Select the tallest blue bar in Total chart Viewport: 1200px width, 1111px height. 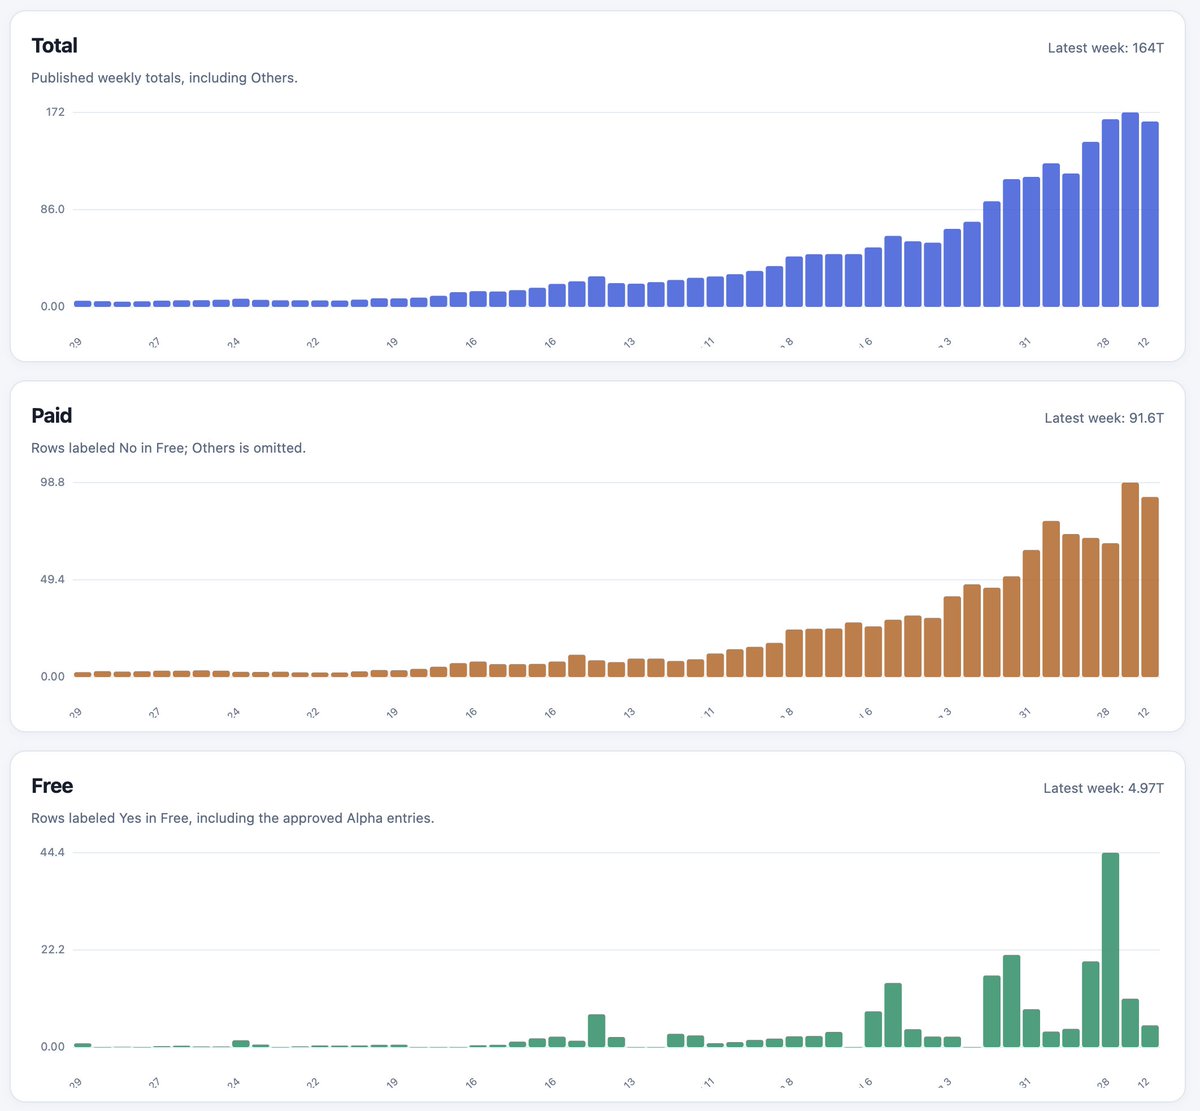(1130, 210)
